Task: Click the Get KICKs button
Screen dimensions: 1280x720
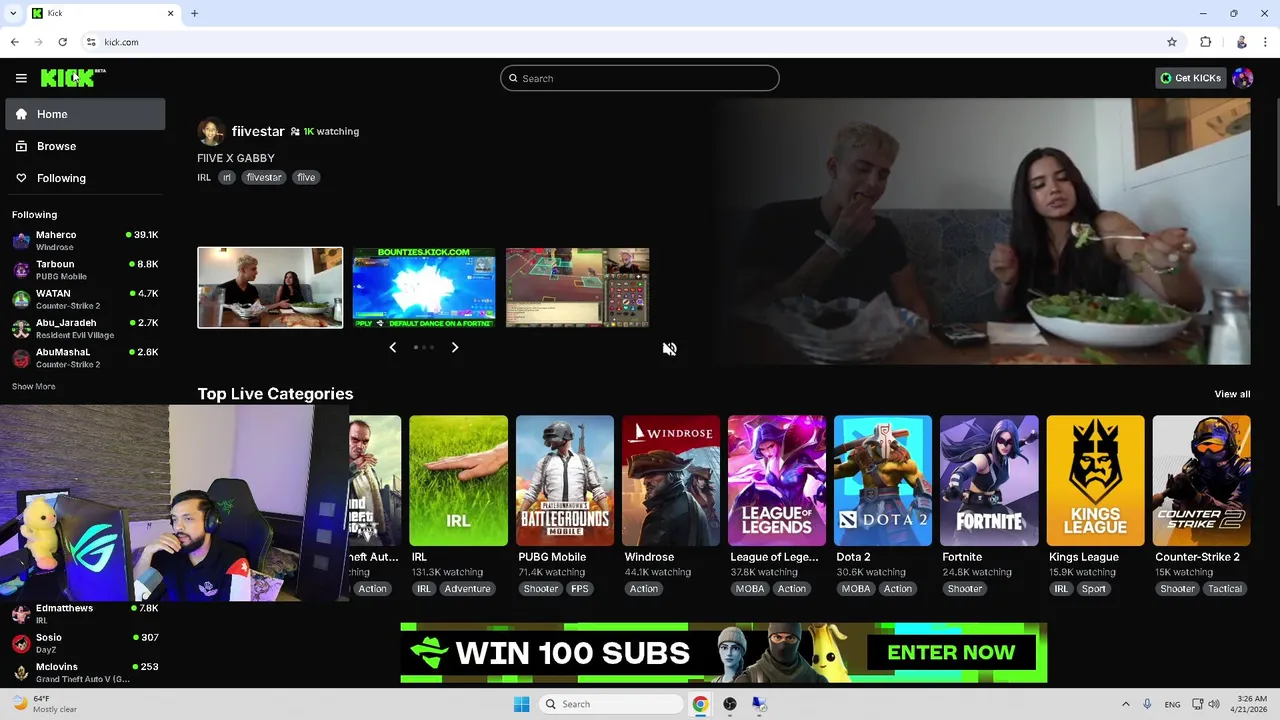Action: pyautogui.click(x=1190, y=78)
